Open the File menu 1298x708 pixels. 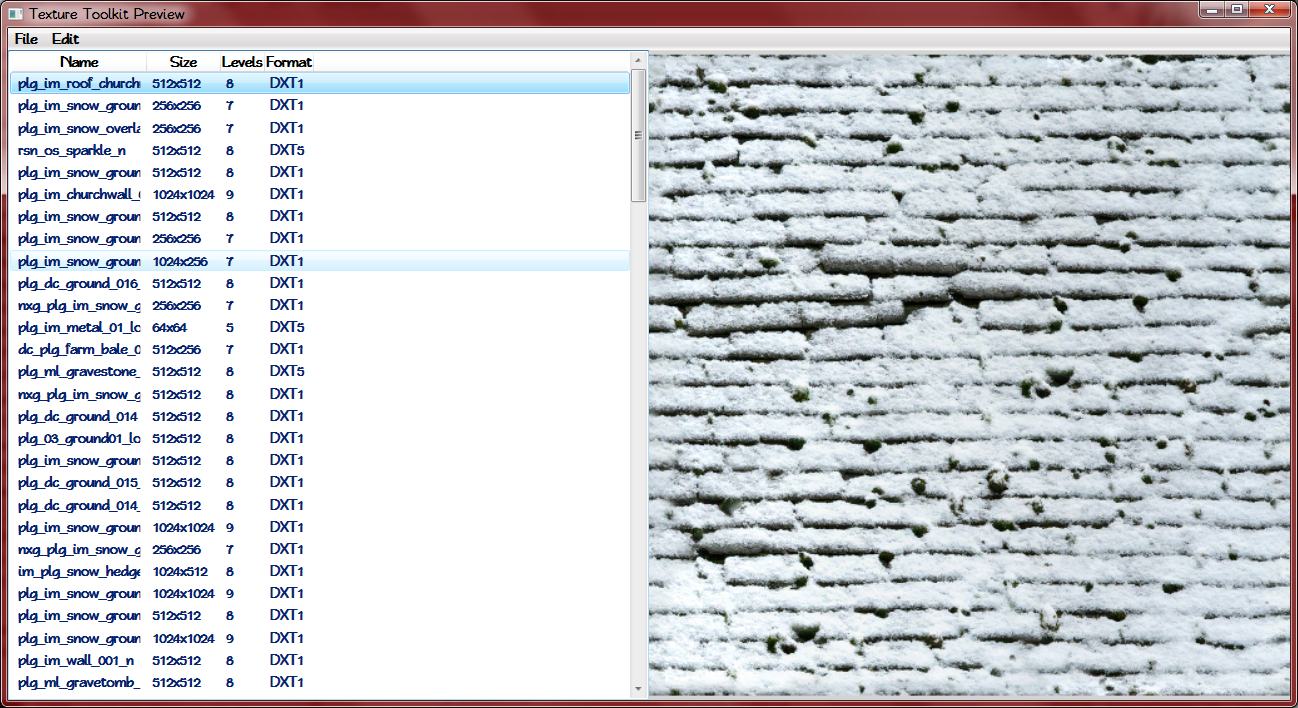(x=26, y=39)
